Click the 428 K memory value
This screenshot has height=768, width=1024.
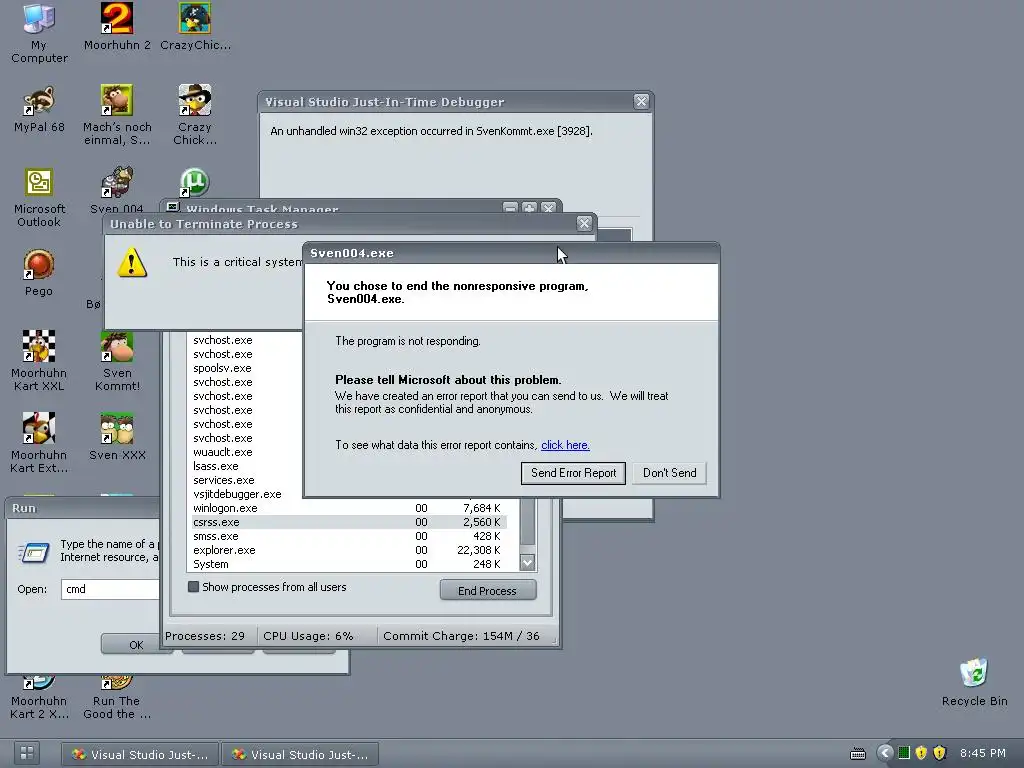487,536
